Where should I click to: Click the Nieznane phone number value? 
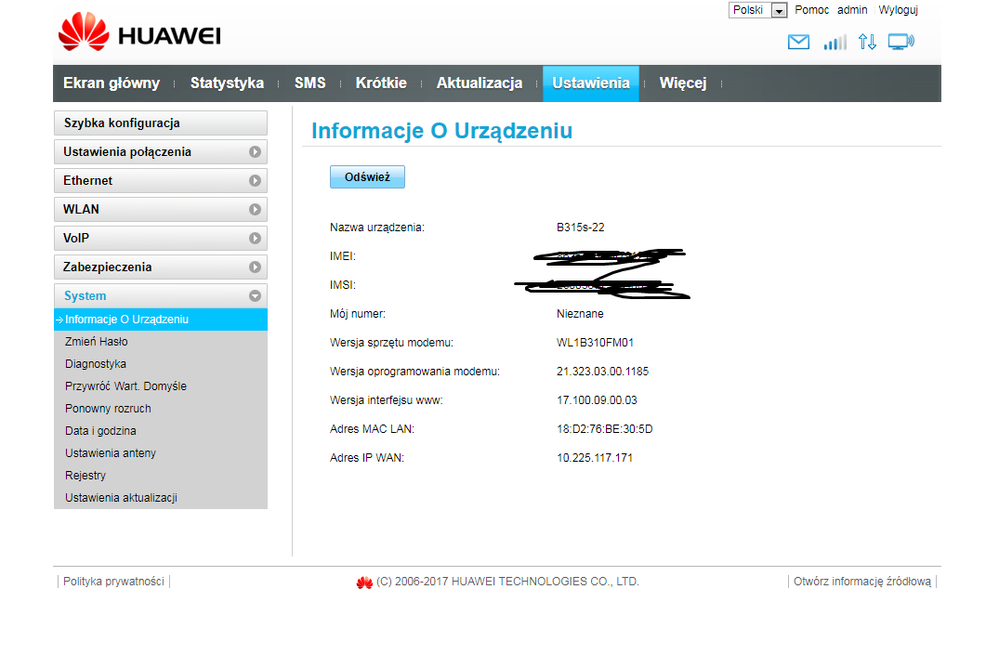click(x=580, y=314)
